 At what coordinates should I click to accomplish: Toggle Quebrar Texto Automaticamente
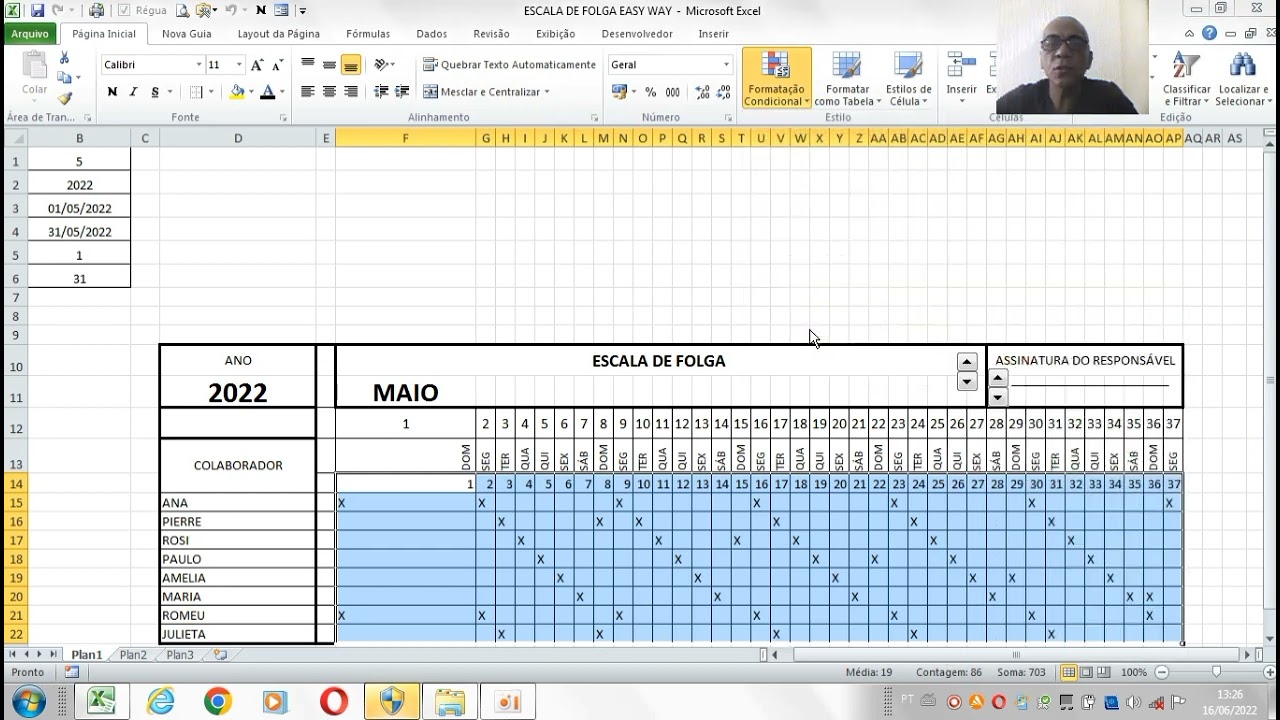point(509,65)
